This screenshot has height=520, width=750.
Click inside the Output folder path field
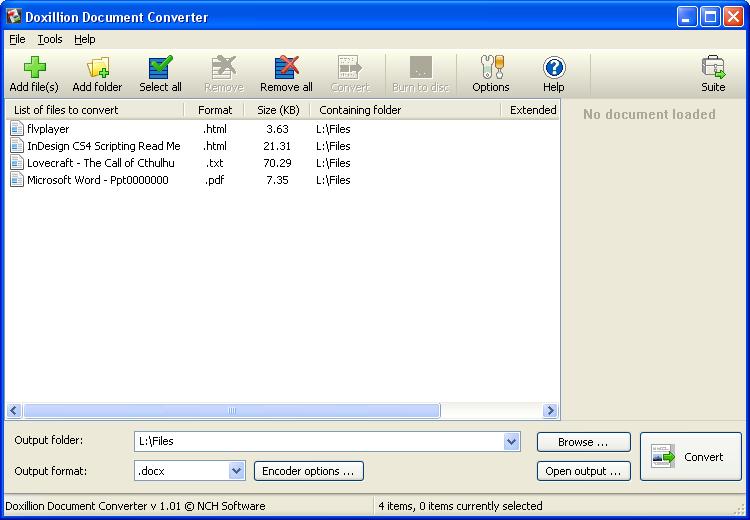coord(319,441)
